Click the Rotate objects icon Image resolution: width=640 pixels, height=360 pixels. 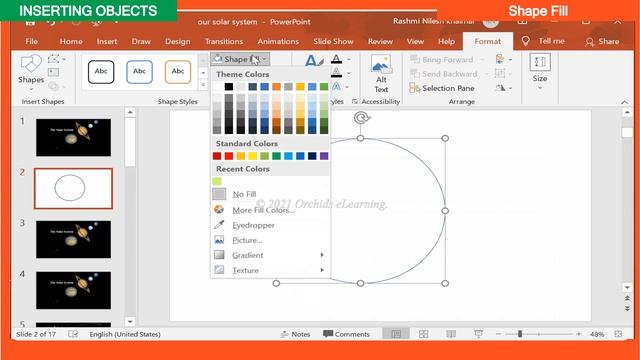pos(500,88)
